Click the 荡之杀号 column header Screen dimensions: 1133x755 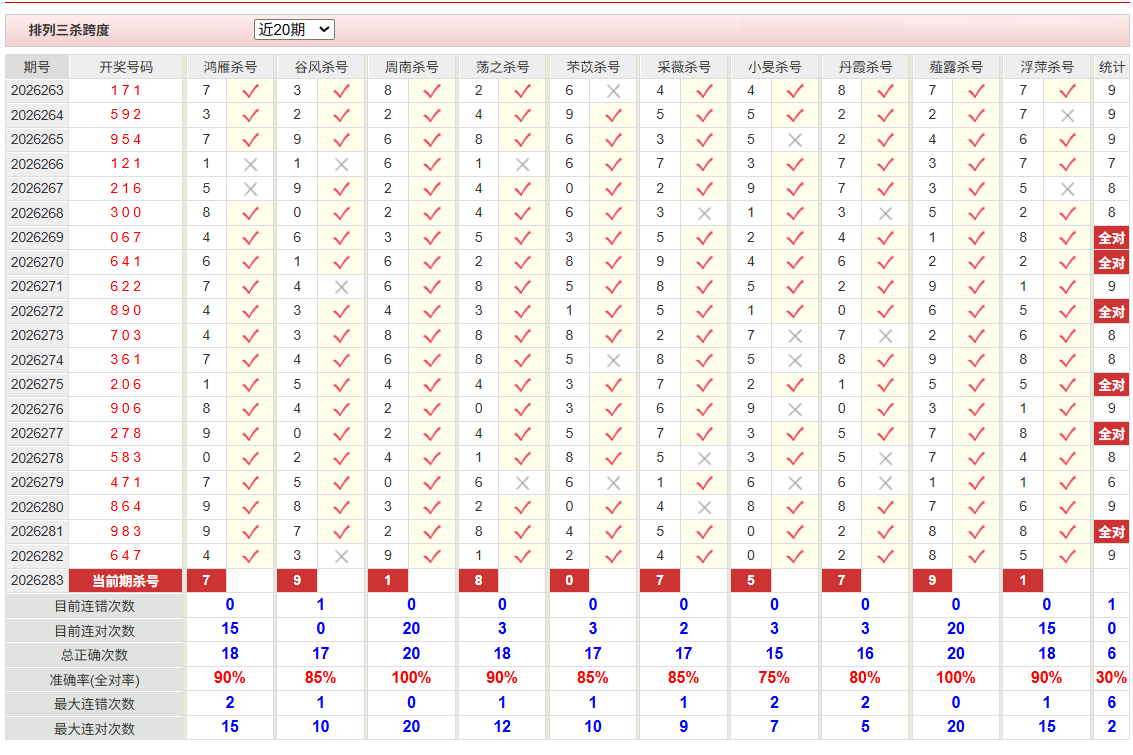502,67
